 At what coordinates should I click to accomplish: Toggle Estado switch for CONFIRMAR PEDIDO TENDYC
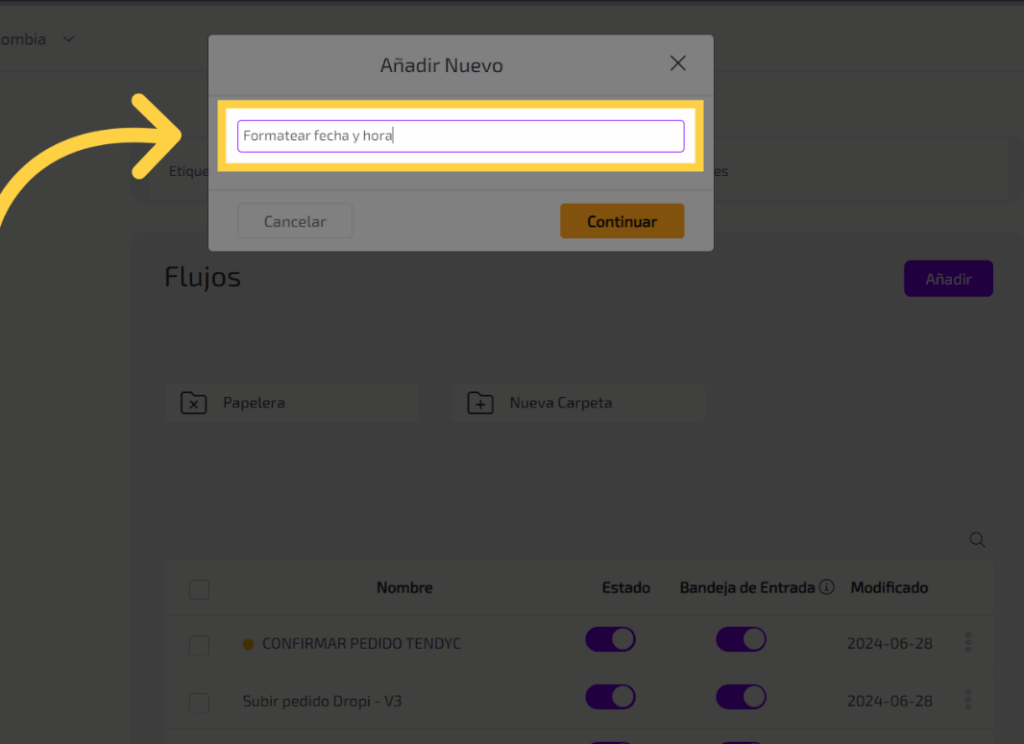[x=610, y=640]
